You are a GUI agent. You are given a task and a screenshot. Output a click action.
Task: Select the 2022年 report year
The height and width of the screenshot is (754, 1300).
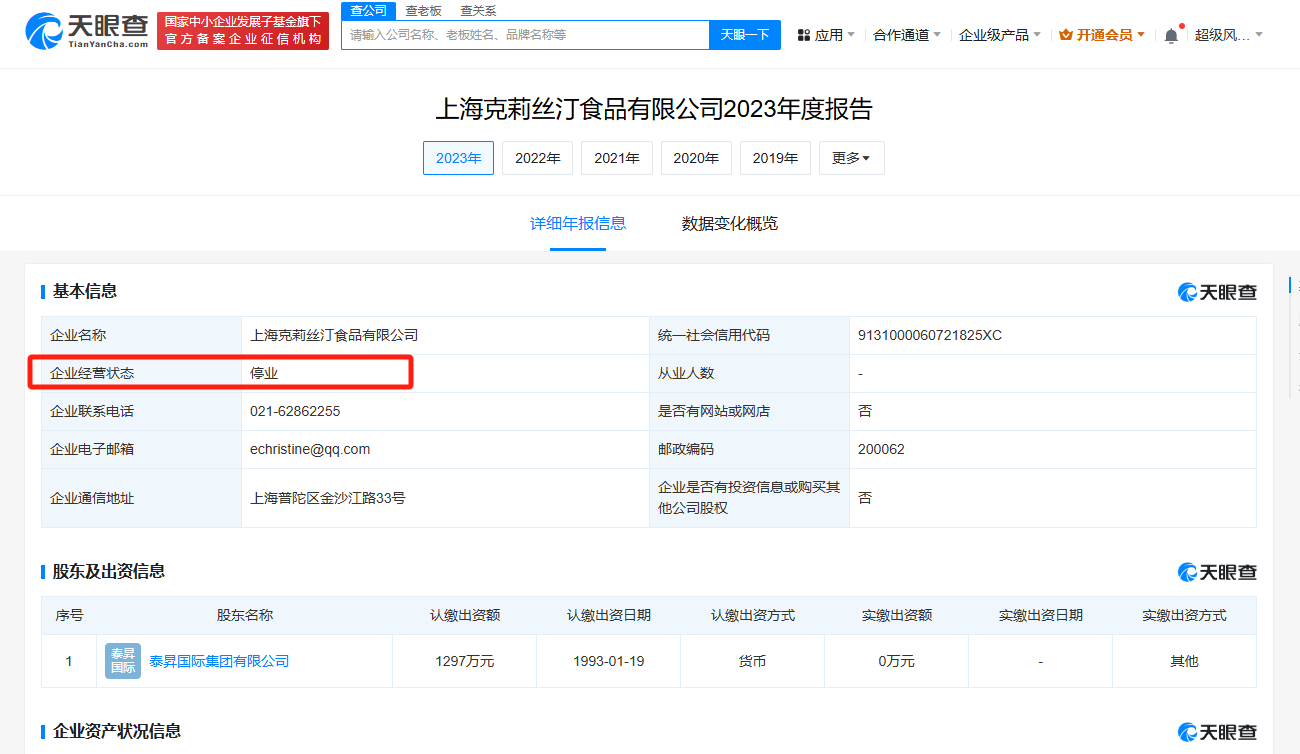tap(538, 158)
